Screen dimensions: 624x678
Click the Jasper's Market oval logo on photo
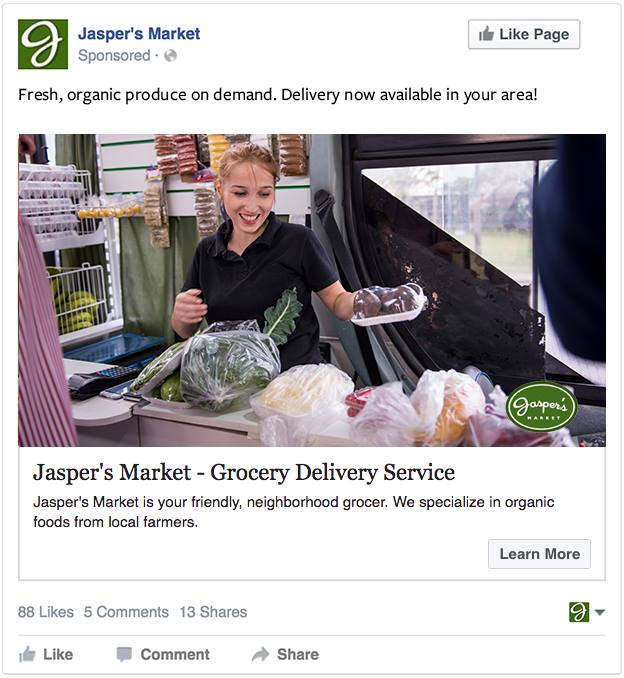pos(542,406)
